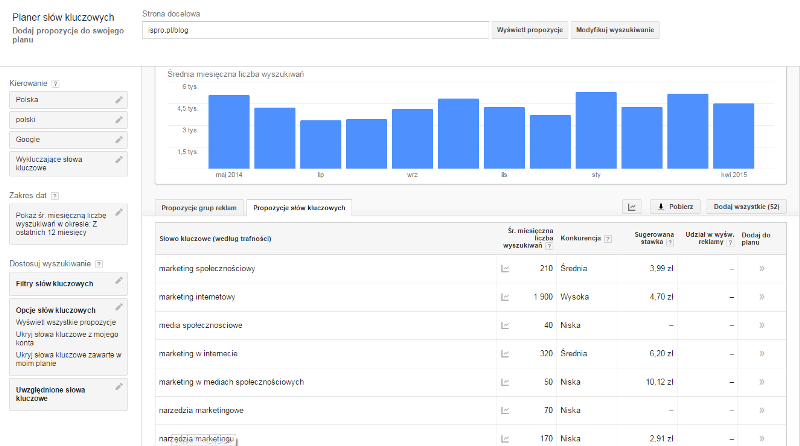Show trend chart for narzędzia marketingu
The width and height of the screenshot is (800, 446).
[x=505, y=438]
